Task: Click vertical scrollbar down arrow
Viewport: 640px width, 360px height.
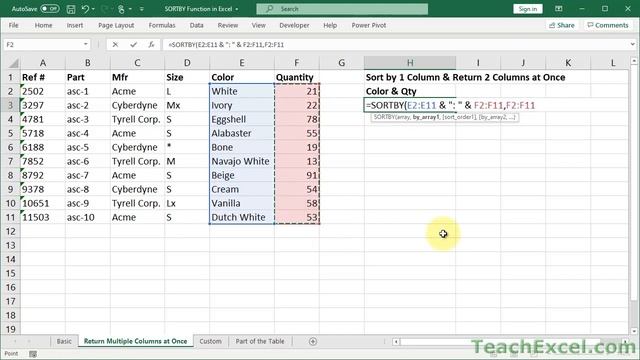Action: [634, 331]
